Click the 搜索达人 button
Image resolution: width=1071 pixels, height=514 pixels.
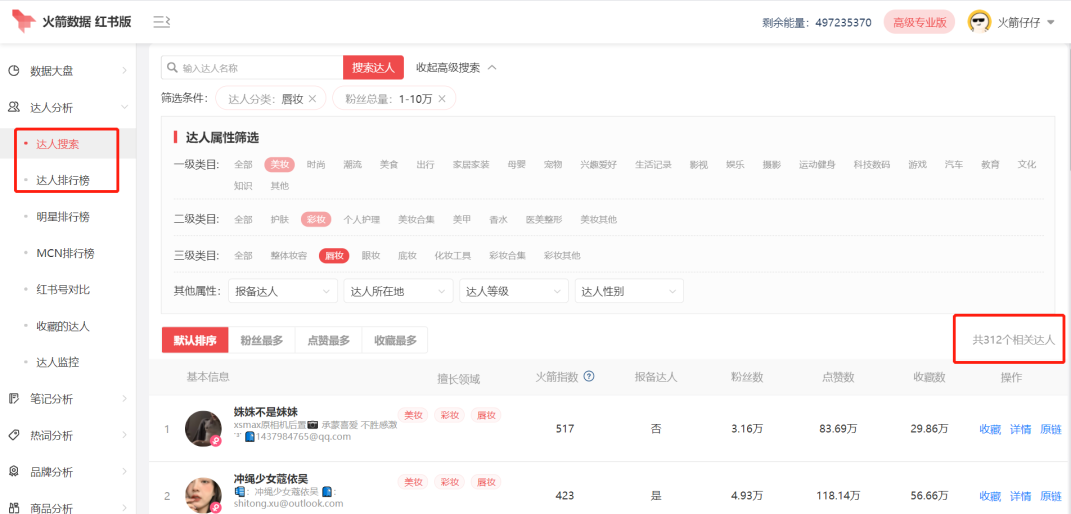(373, 68)
